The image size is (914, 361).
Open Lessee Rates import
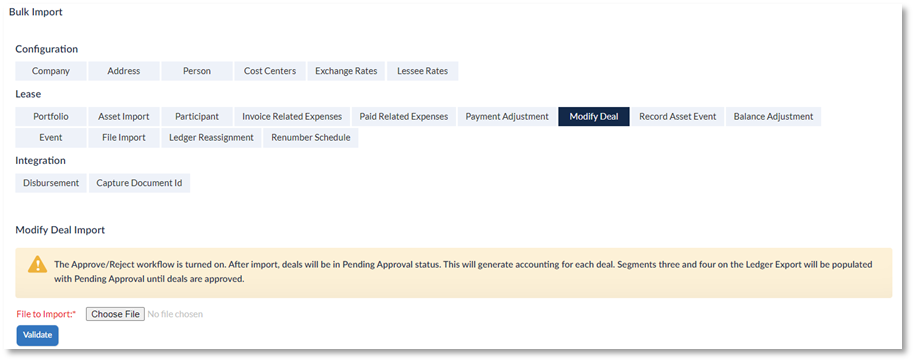pyautogui.click(x=423, y=71)
